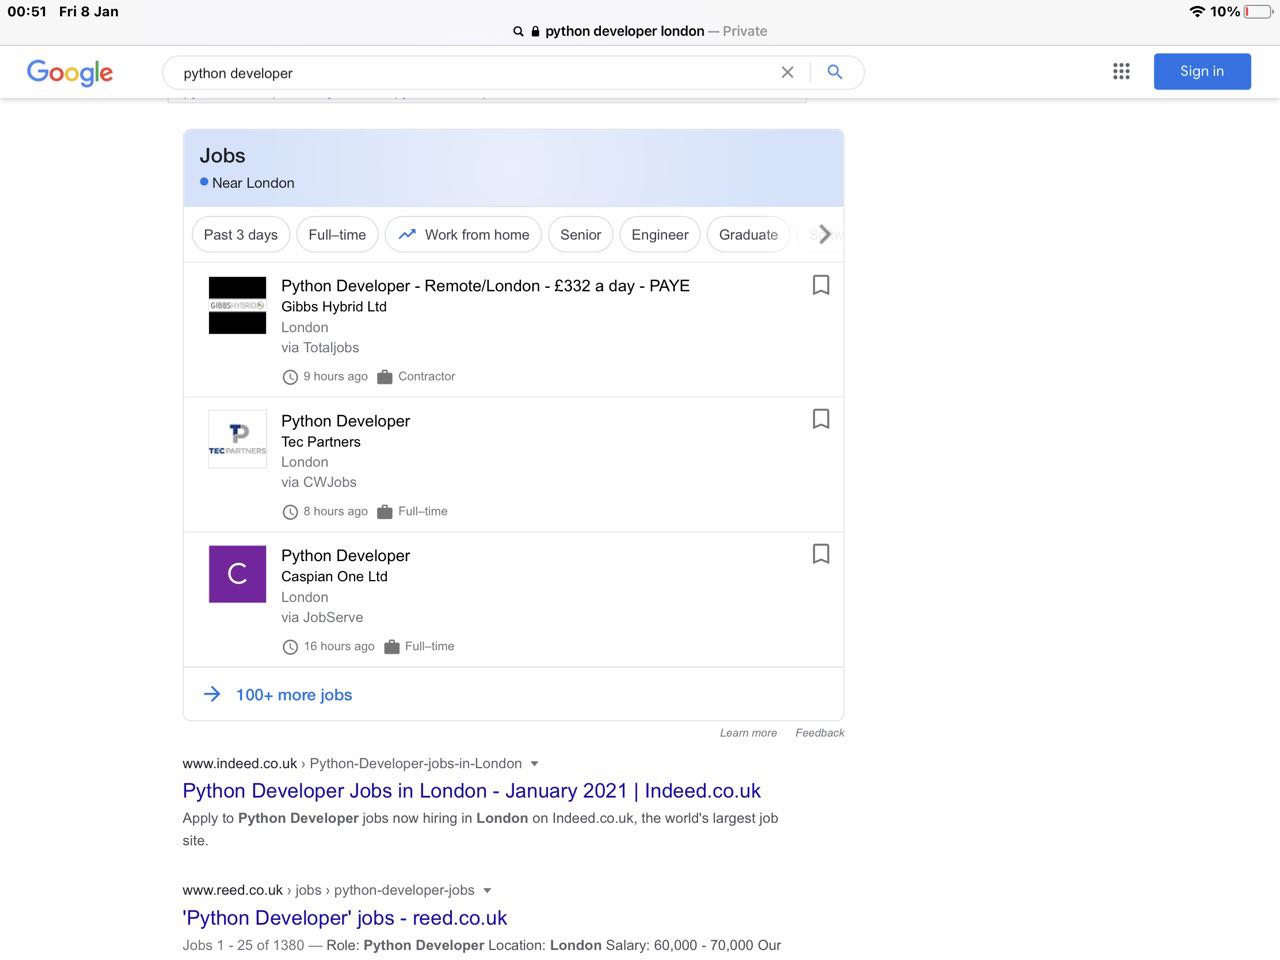Screen dimensions: 1280x960
Task: Bookmark the Caspian One Ltd job
Action: click(x=821, y=554)
